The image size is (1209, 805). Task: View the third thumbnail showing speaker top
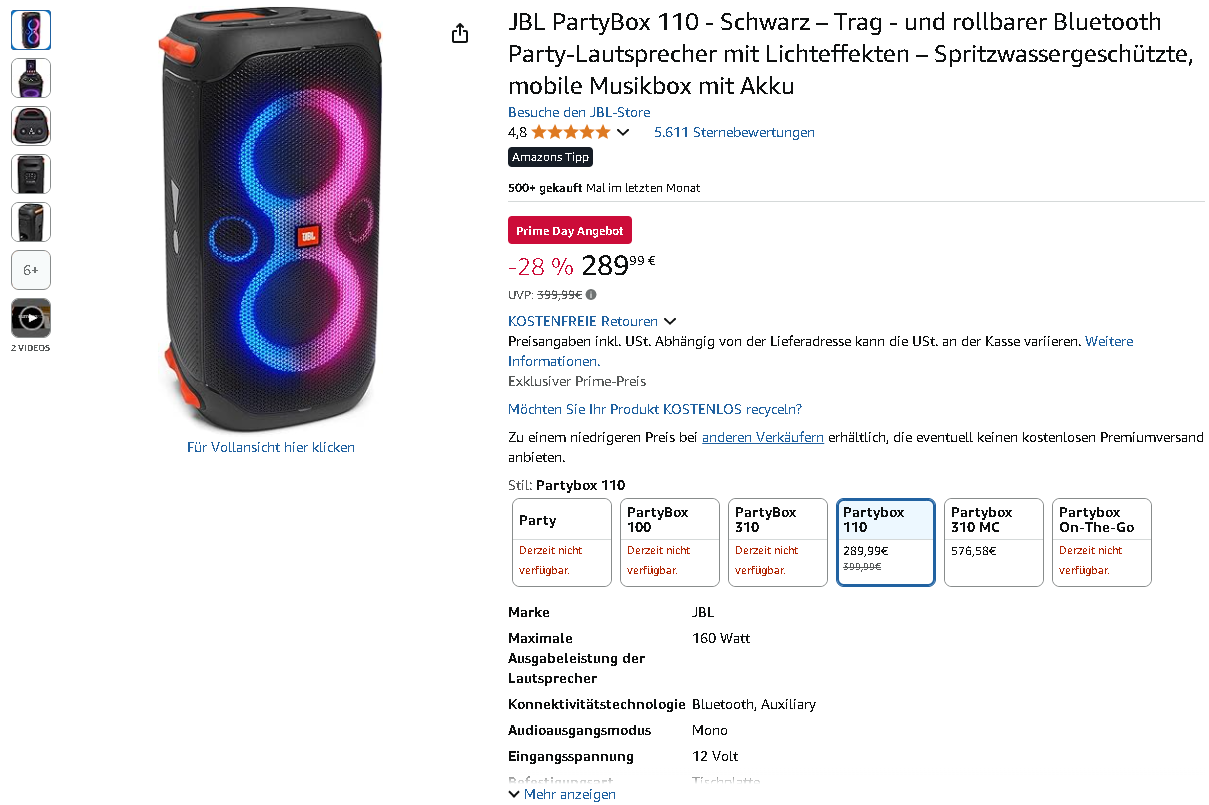click(x=31, y=126)
